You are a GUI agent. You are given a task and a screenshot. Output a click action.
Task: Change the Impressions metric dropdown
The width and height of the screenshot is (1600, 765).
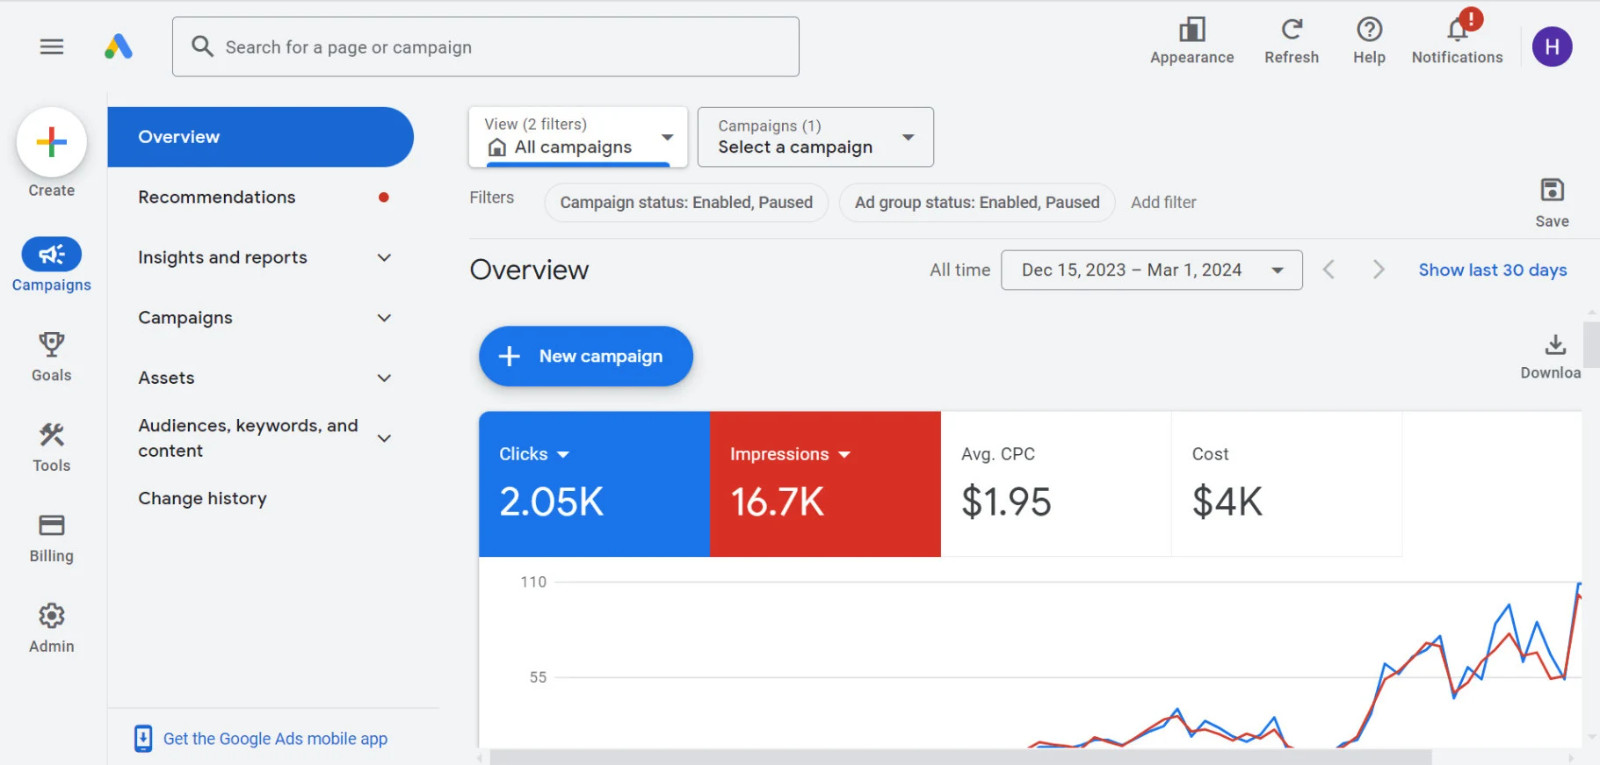coord(790,454)
